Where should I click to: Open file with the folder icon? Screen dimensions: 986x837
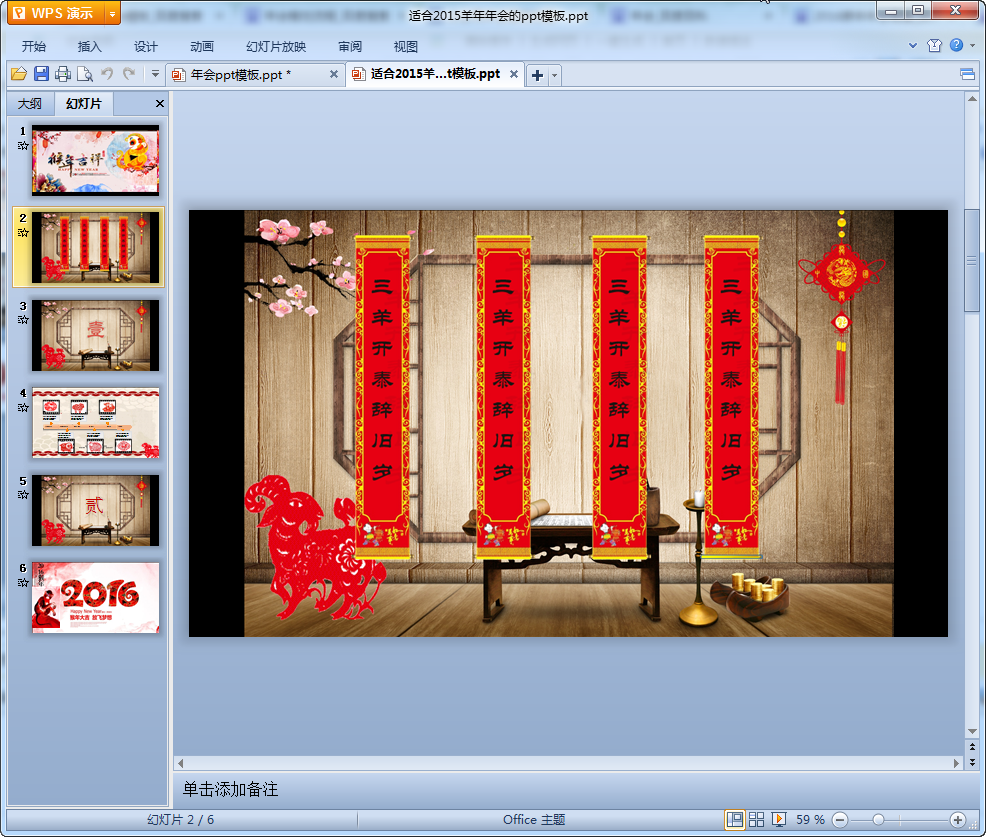[x=19, y=74]
